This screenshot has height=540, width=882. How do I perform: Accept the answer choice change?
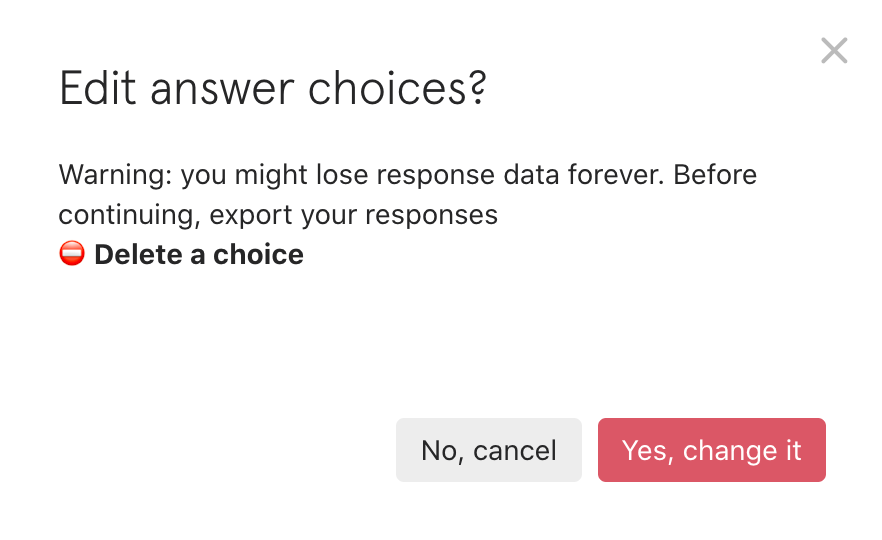(712, 450)
